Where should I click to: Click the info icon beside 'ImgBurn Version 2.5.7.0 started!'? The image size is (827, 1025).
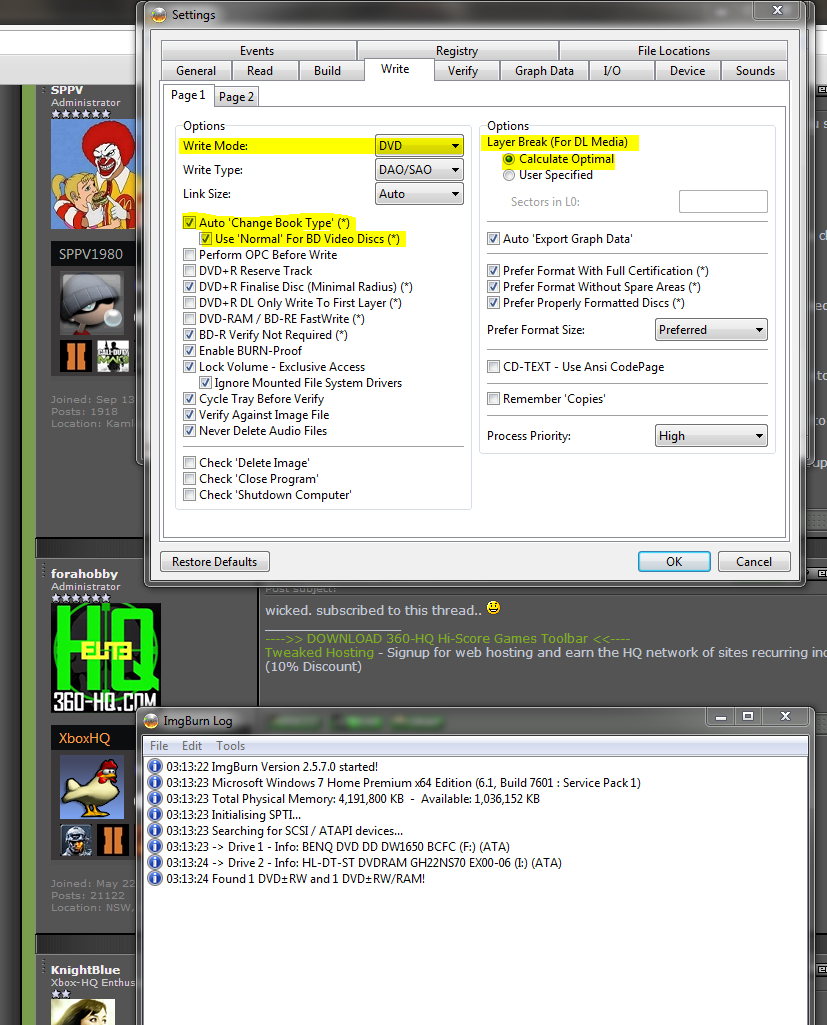pyautogui.click(x=155, y=766)
